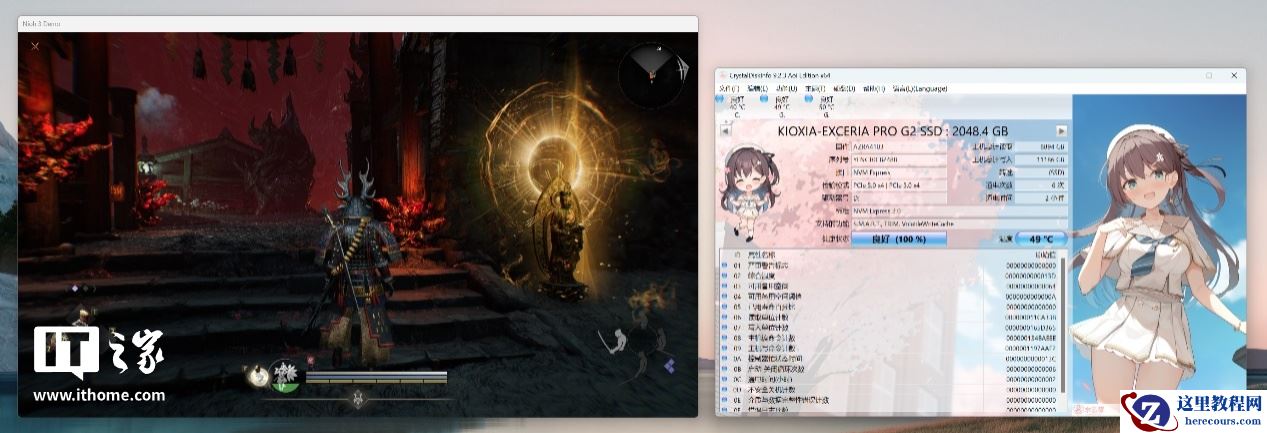Open the 磁盘(D) menu in CrystalDiskInfo
1267x433 pixels.
pyautogui.click(x=844, y=88)
